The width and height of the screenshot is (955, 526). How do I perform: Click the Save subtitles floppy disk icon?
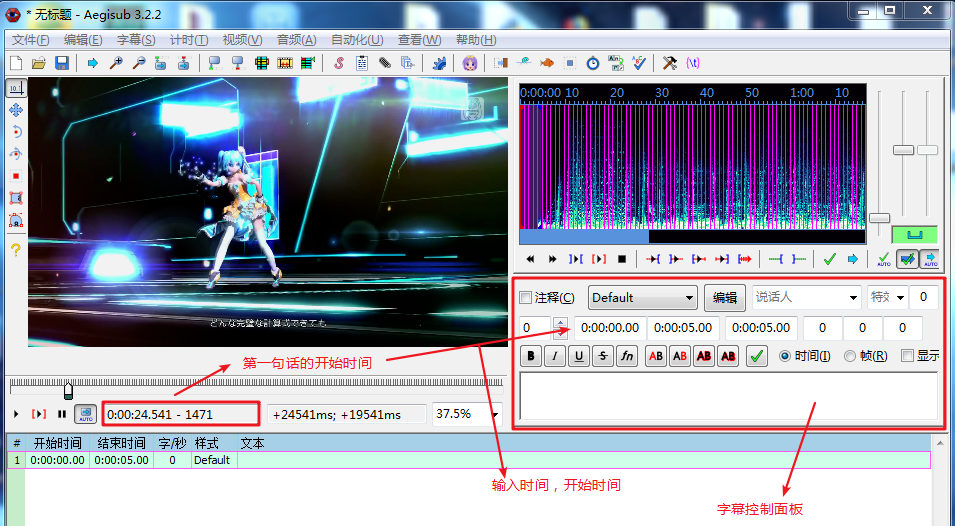pos(62,63)
